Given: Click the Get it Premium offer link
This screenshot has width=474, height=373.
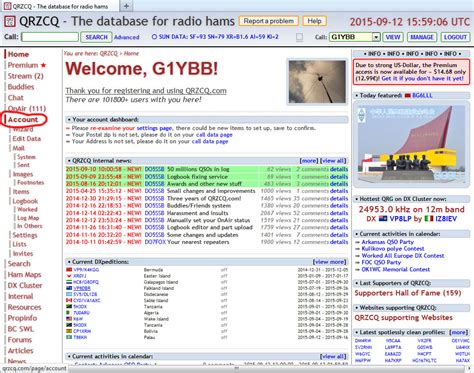Looking at the screenshot, I should pos(422,78).
